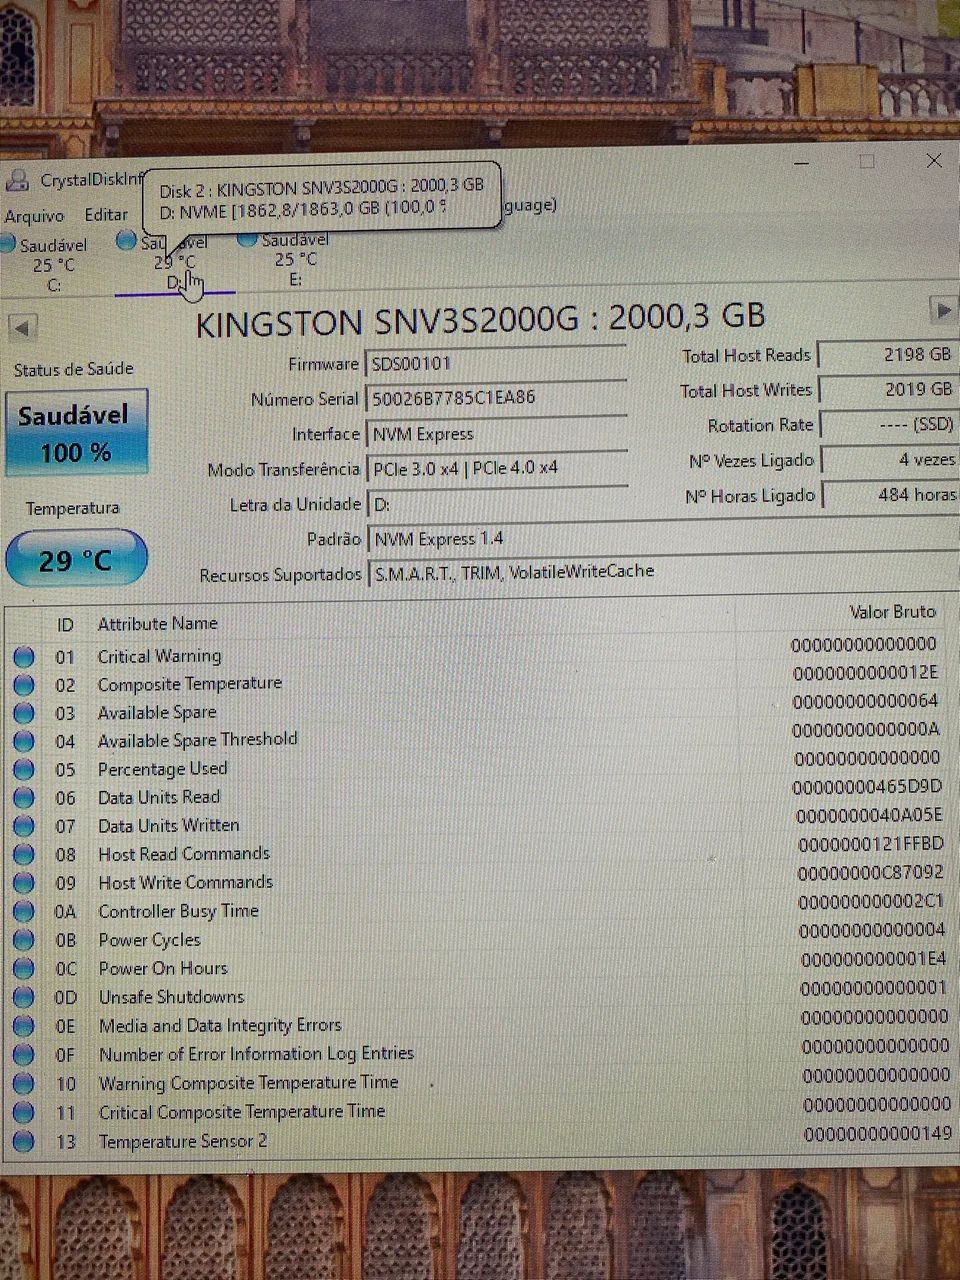Image resolution: width=960 pixels, height=1280 pixels.
Task: Click status circle of Host Read Commands row
Action: tap(24, 855)
